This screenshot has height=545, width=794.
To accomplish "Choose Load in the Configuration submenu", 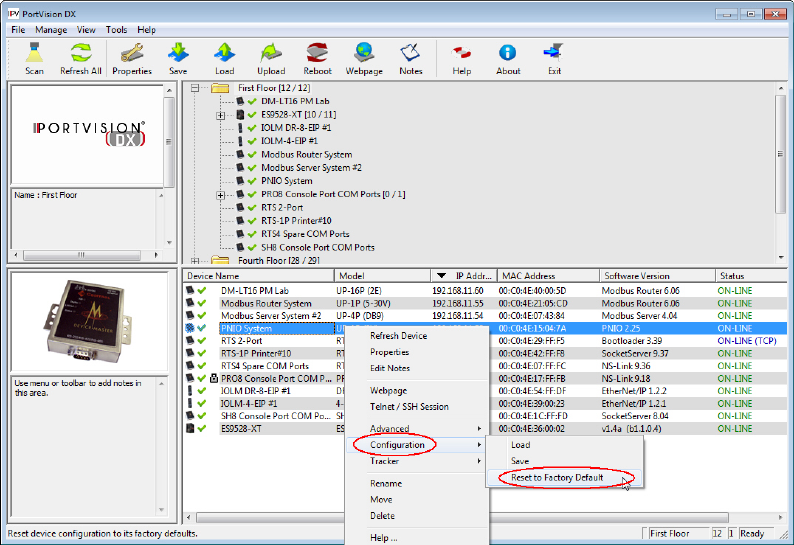I will pos(521,445).
